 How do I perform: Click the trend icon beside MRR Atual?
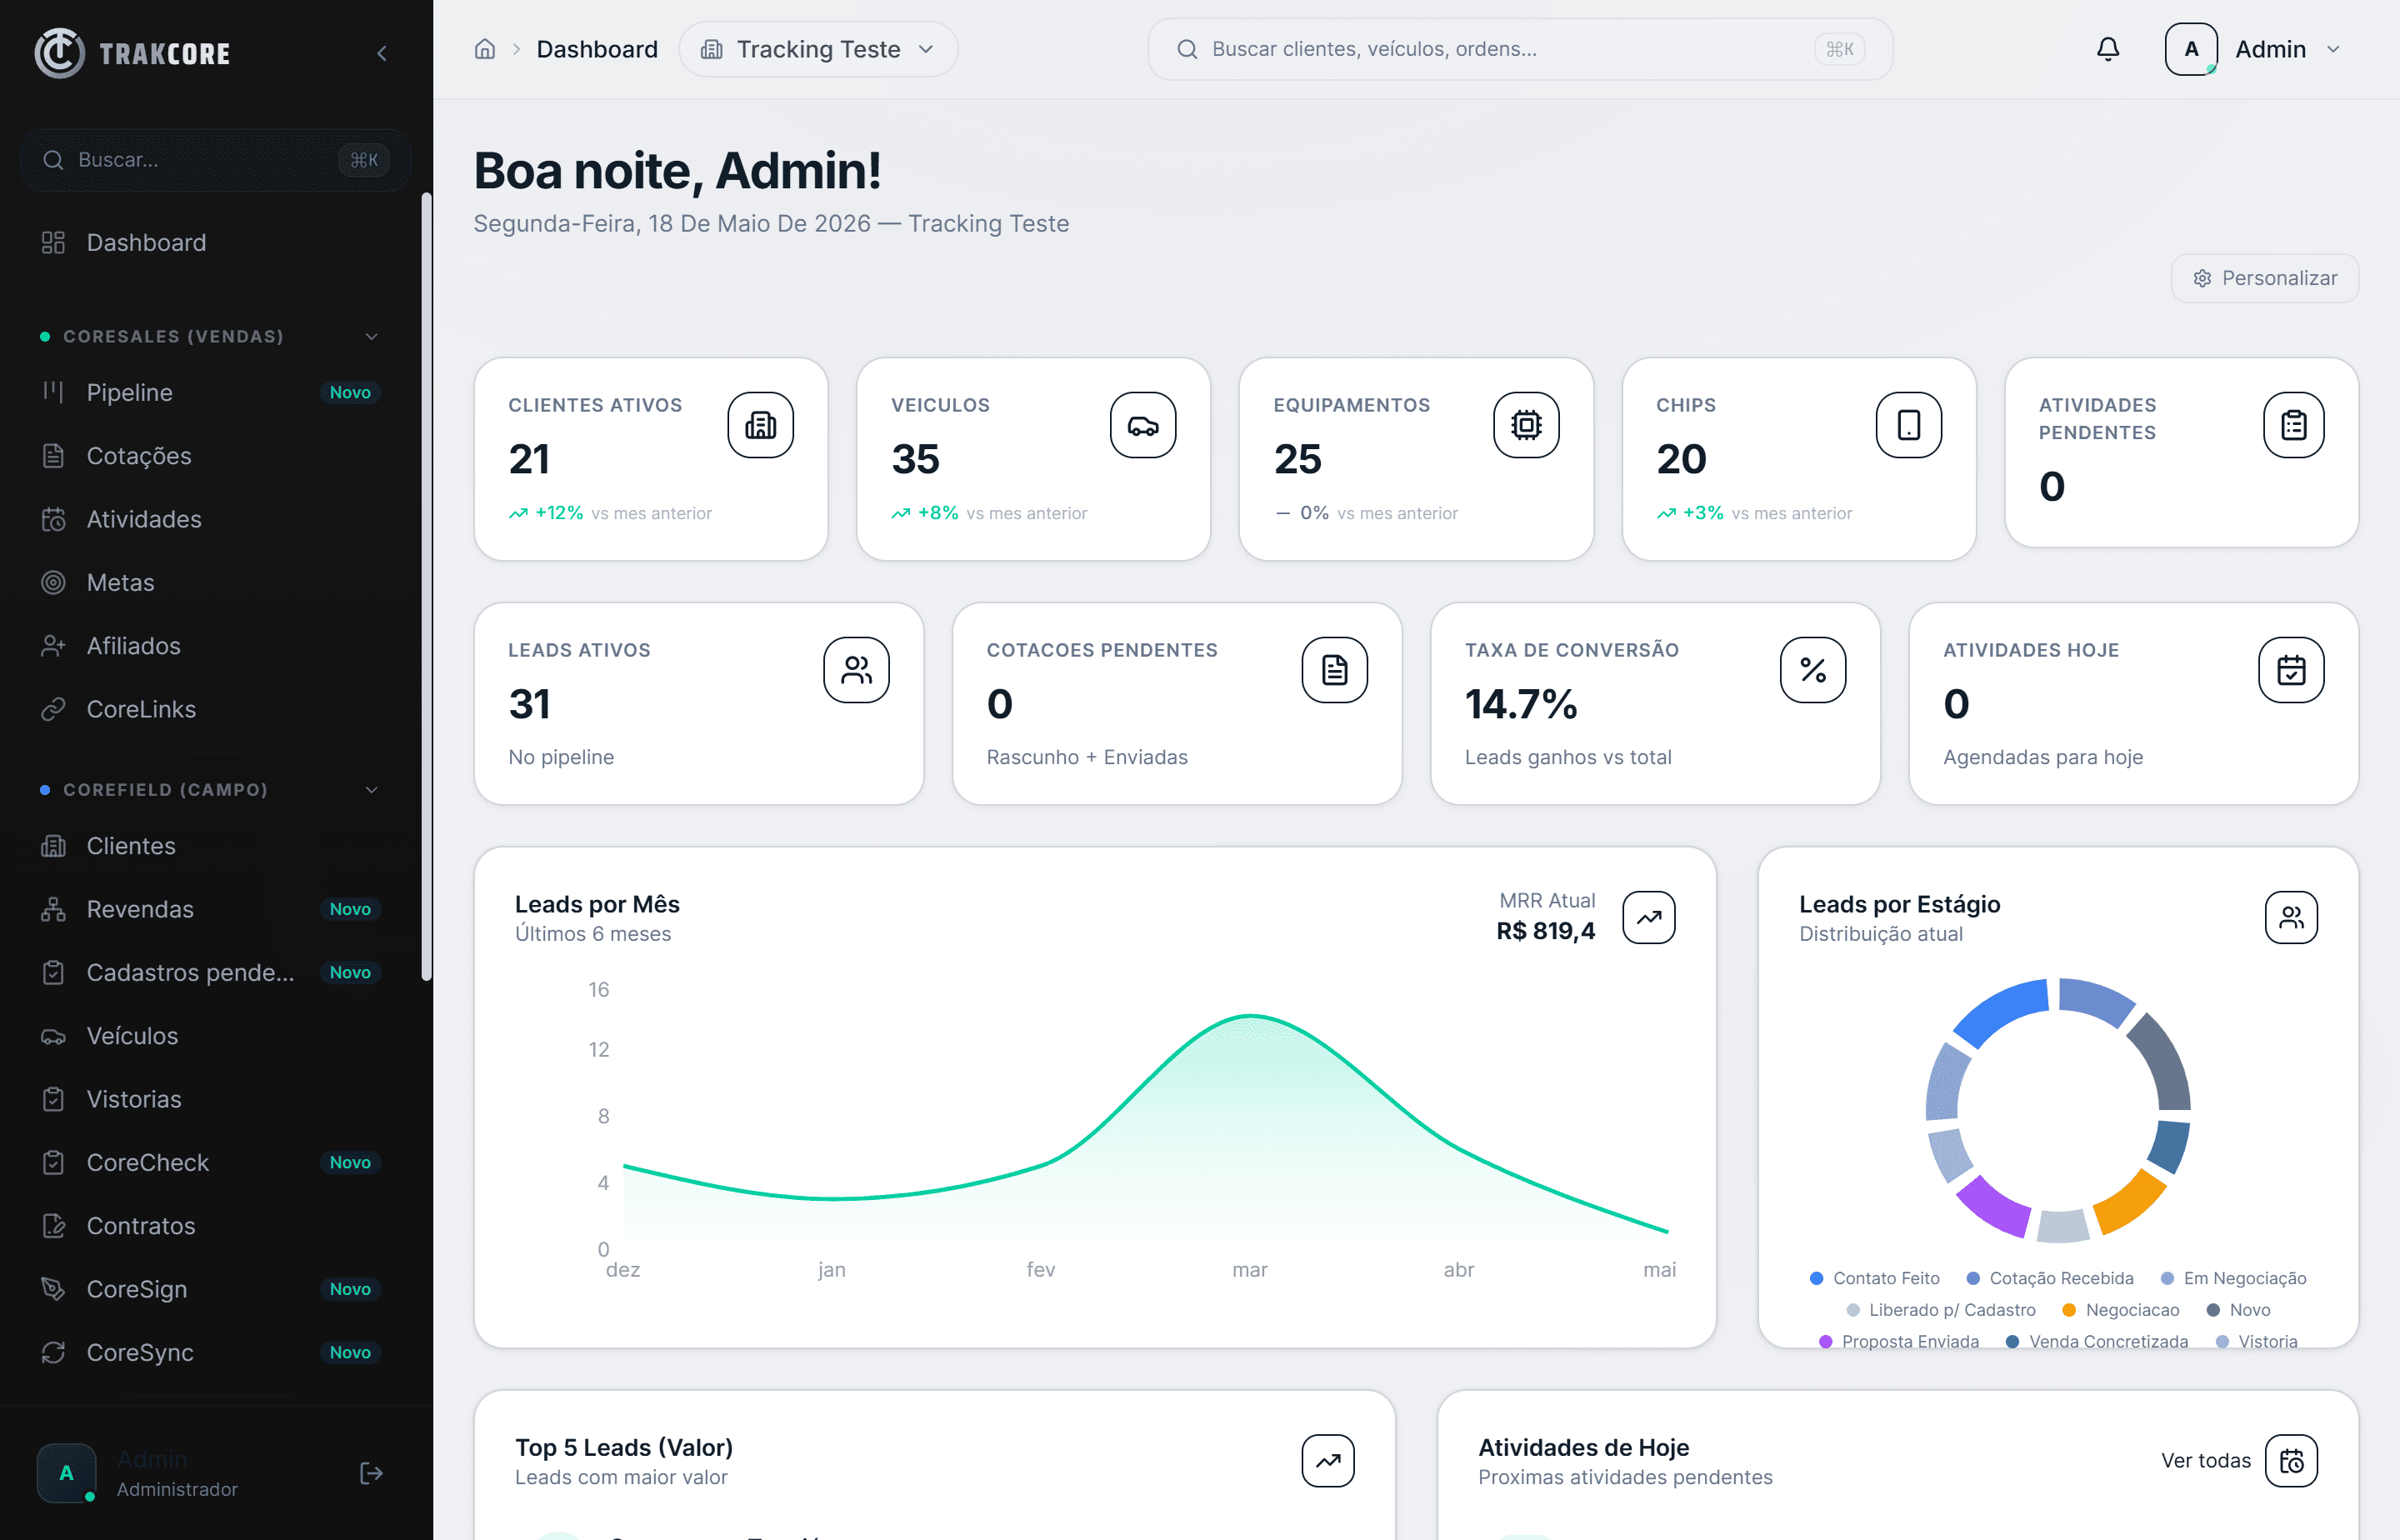coord(1649,917)
